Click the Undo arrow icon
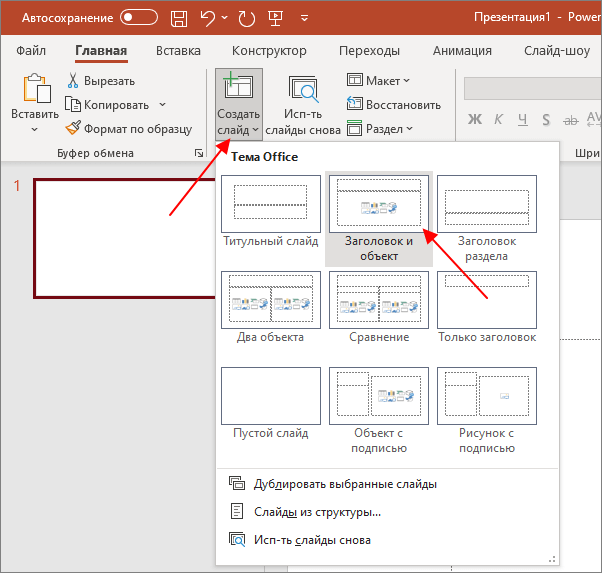 click(x=208, y=18)
